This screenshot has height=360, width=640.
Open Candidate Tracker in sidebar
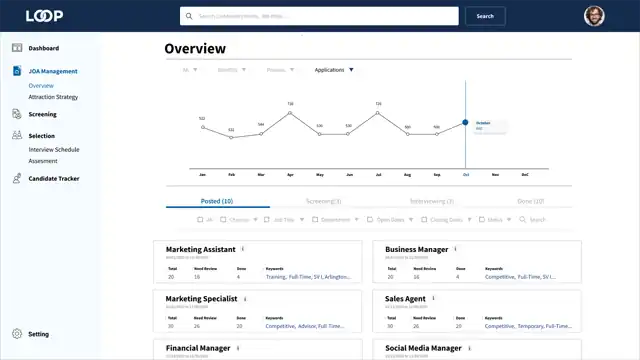(54, 179)
